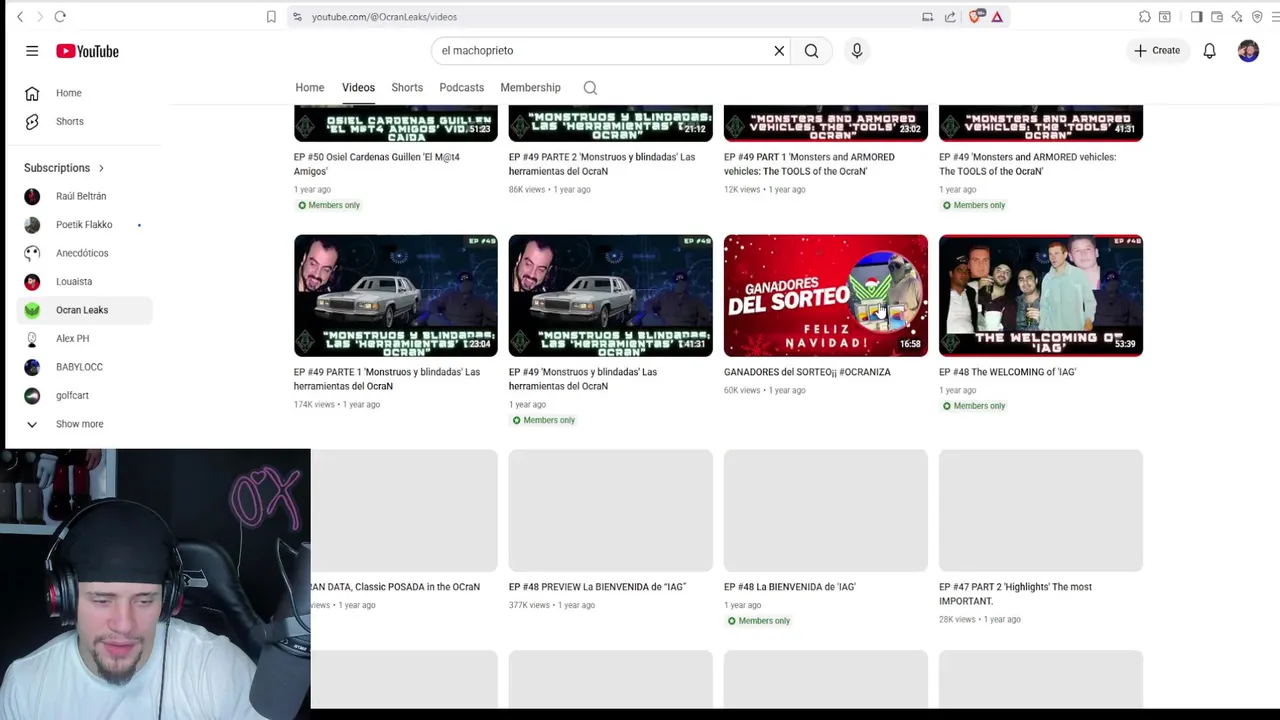This screenshot has height=720, width=1280.
Task: Open the Brave Wallet icon
Action: [1217, 17]
